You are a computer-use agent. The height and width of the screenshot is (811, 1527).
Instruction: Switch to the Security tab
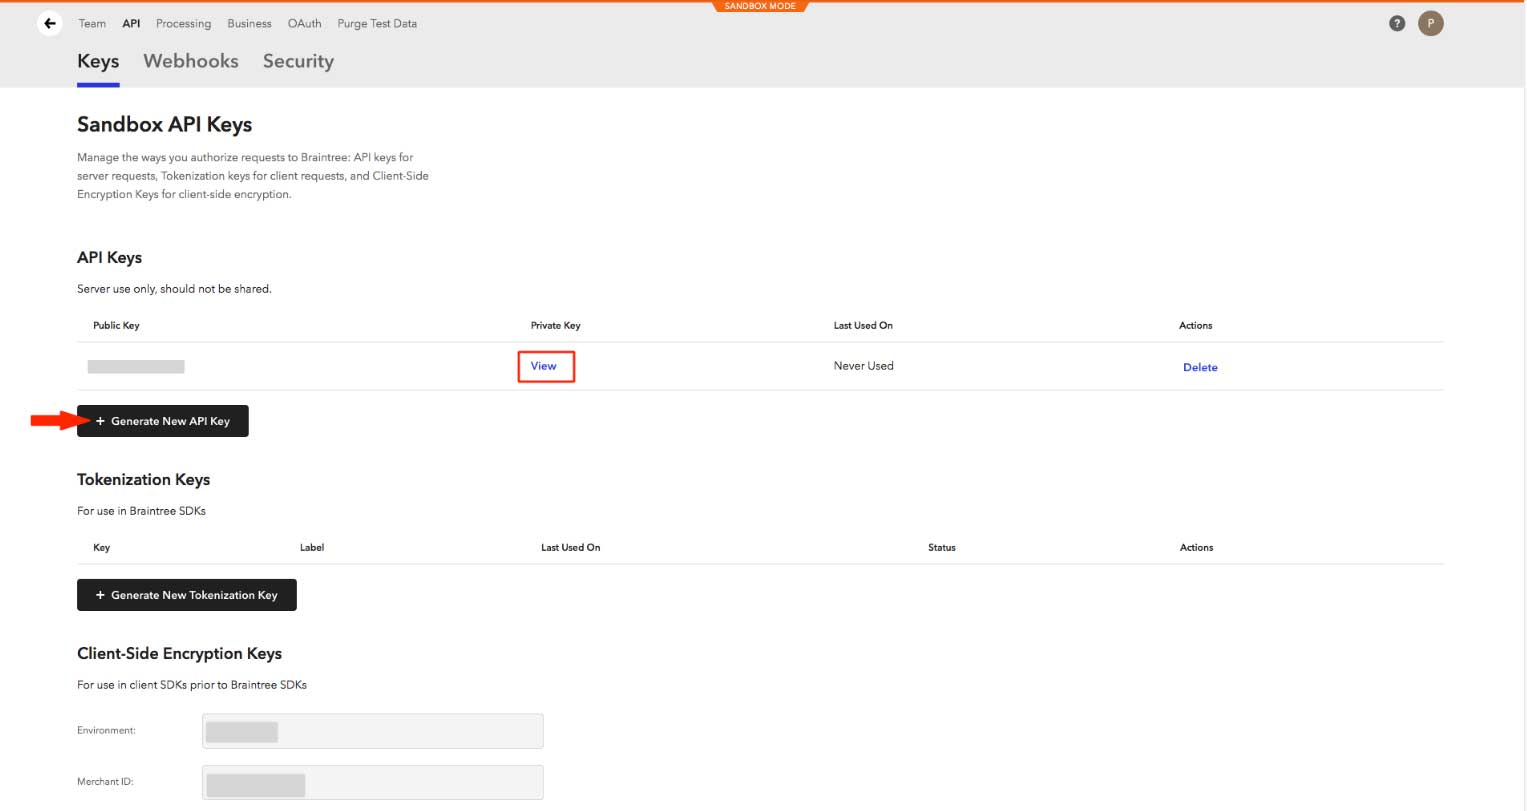click(x=298, y=61)
